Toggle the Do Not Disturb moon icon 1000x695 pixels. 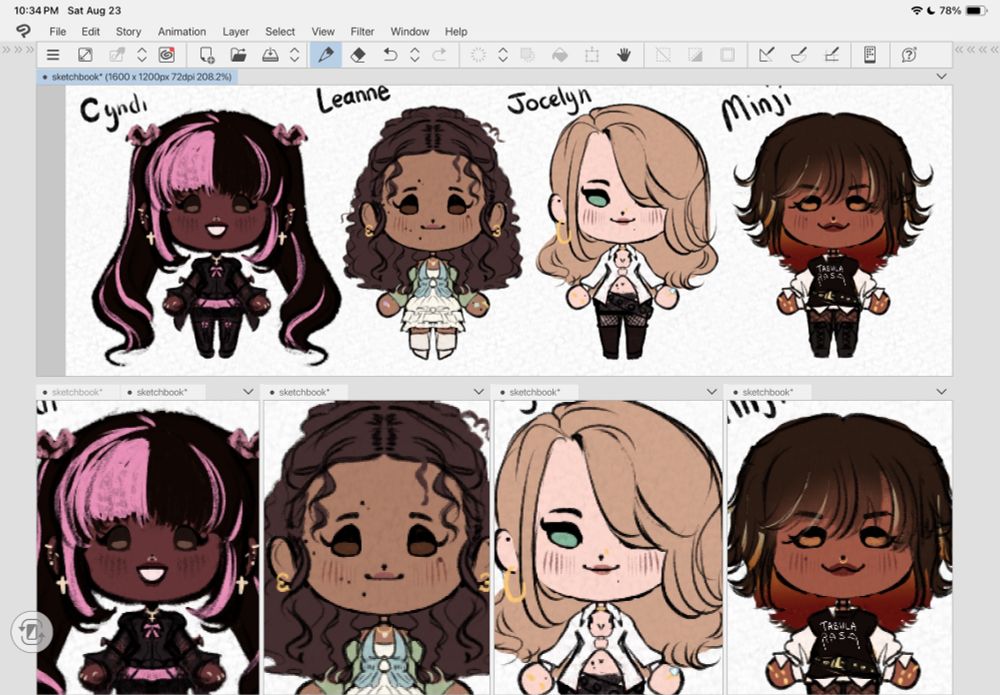pyautogui.click(x=931, y=10)
